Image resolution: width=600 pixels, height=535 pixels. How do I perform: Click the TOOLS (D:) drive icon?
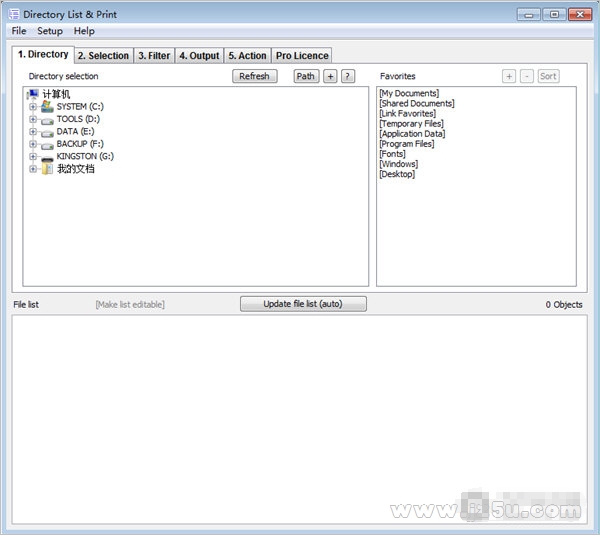[x=47, y=121]
